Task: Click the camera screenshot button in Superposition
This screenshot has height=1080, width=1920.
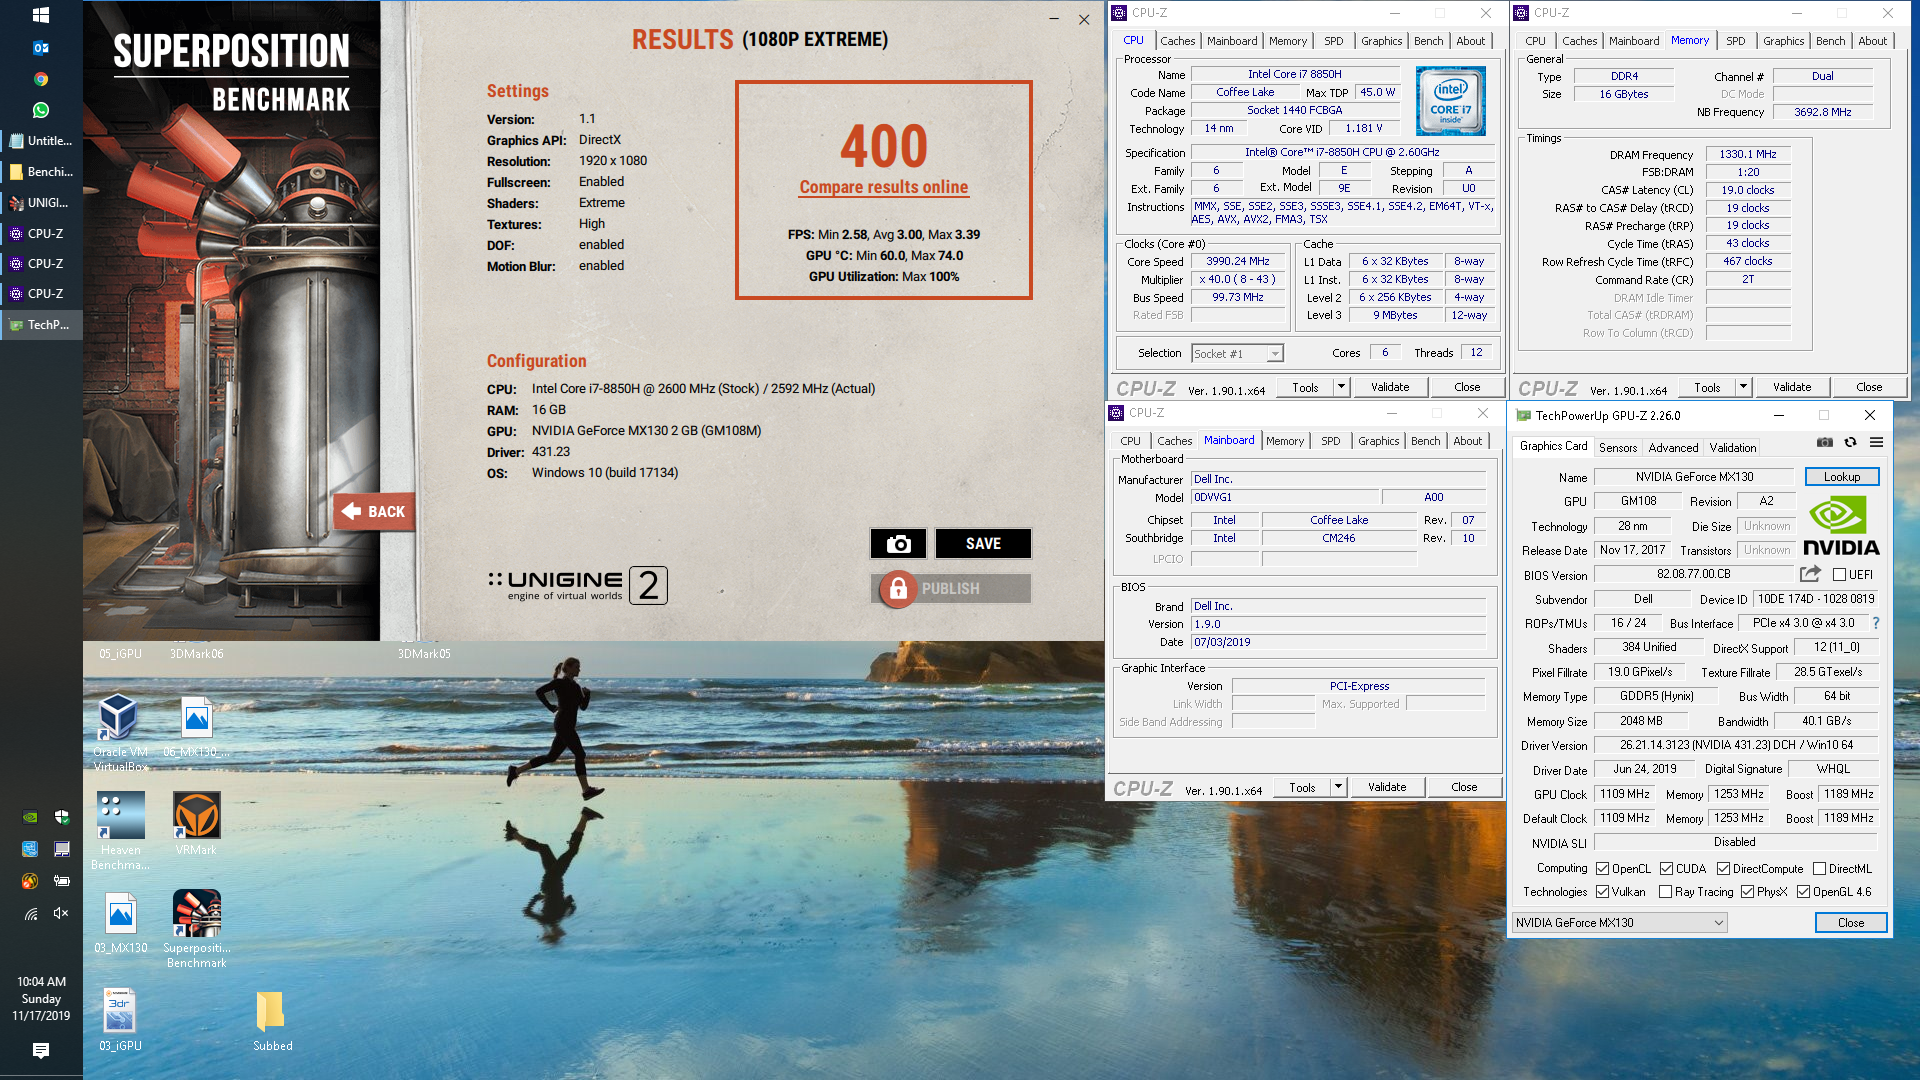Action: [x=898, y=543]
